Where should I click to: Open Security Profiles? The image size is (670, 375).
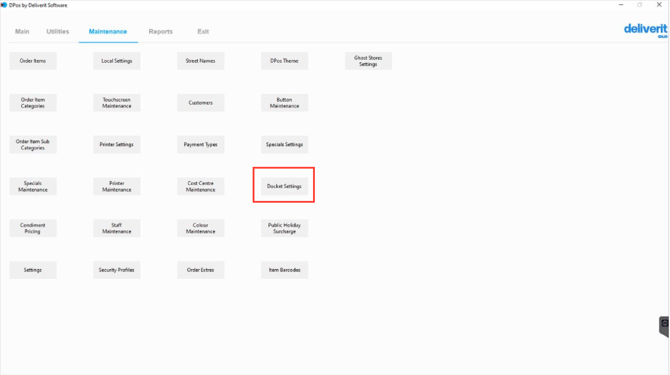pyautogui.click(x=117, y=270)
